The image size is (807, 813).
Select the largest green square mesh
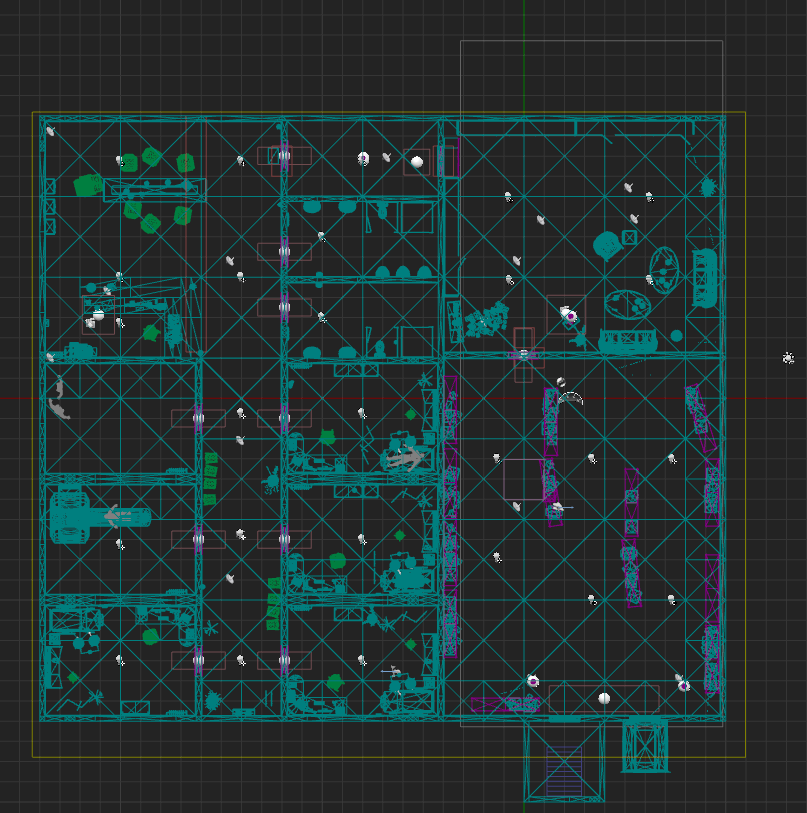click(88, 185)
